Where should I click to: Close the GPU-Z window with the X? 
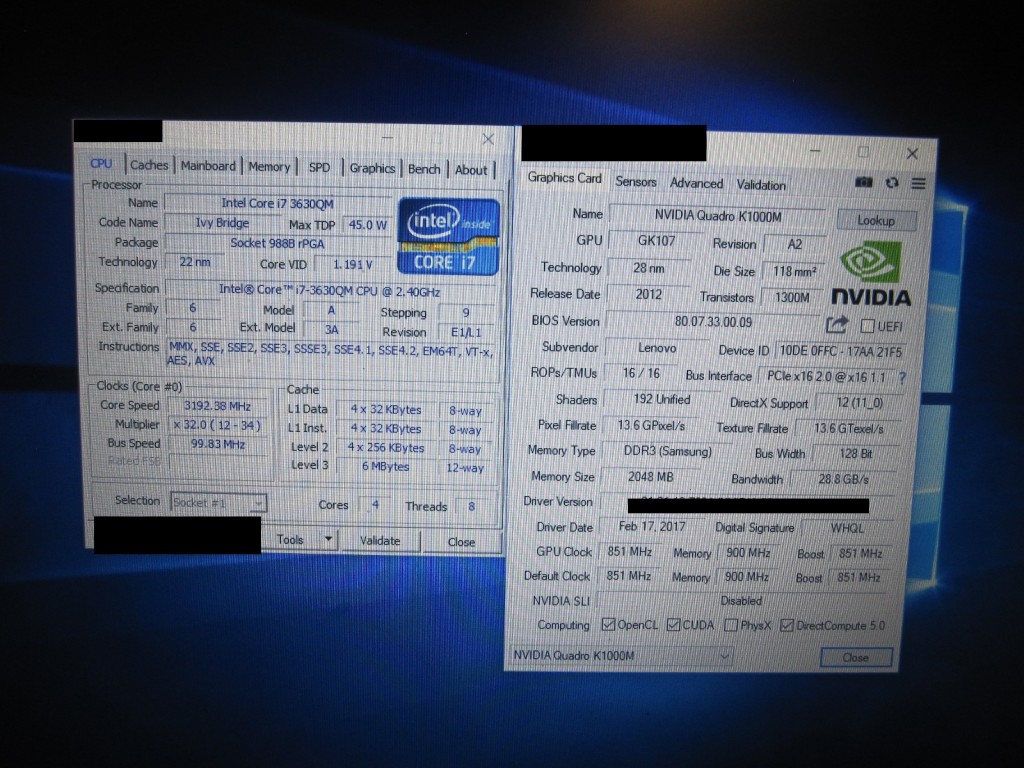click(912, 153)
